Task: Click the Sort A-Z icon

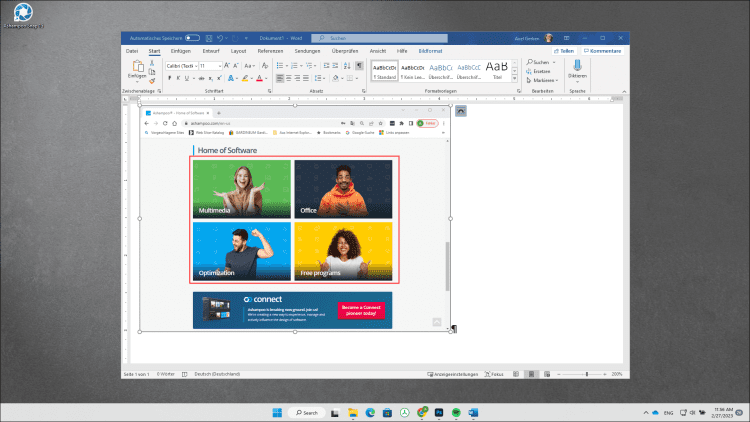Action: pos(347,66)
